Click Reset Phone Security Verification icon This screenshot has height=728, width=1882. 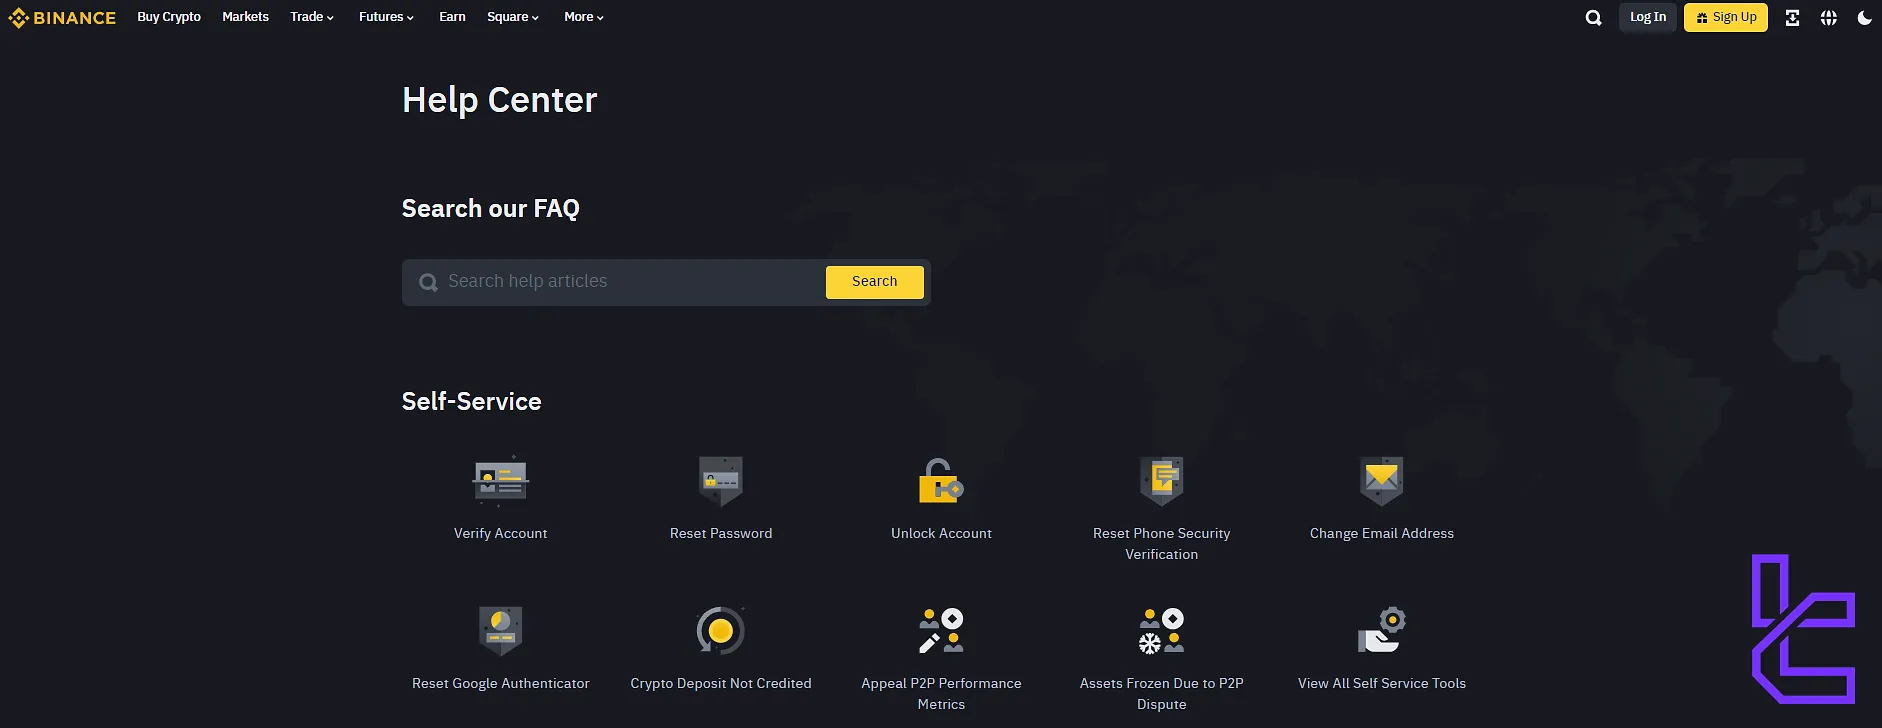[1162, 481]
